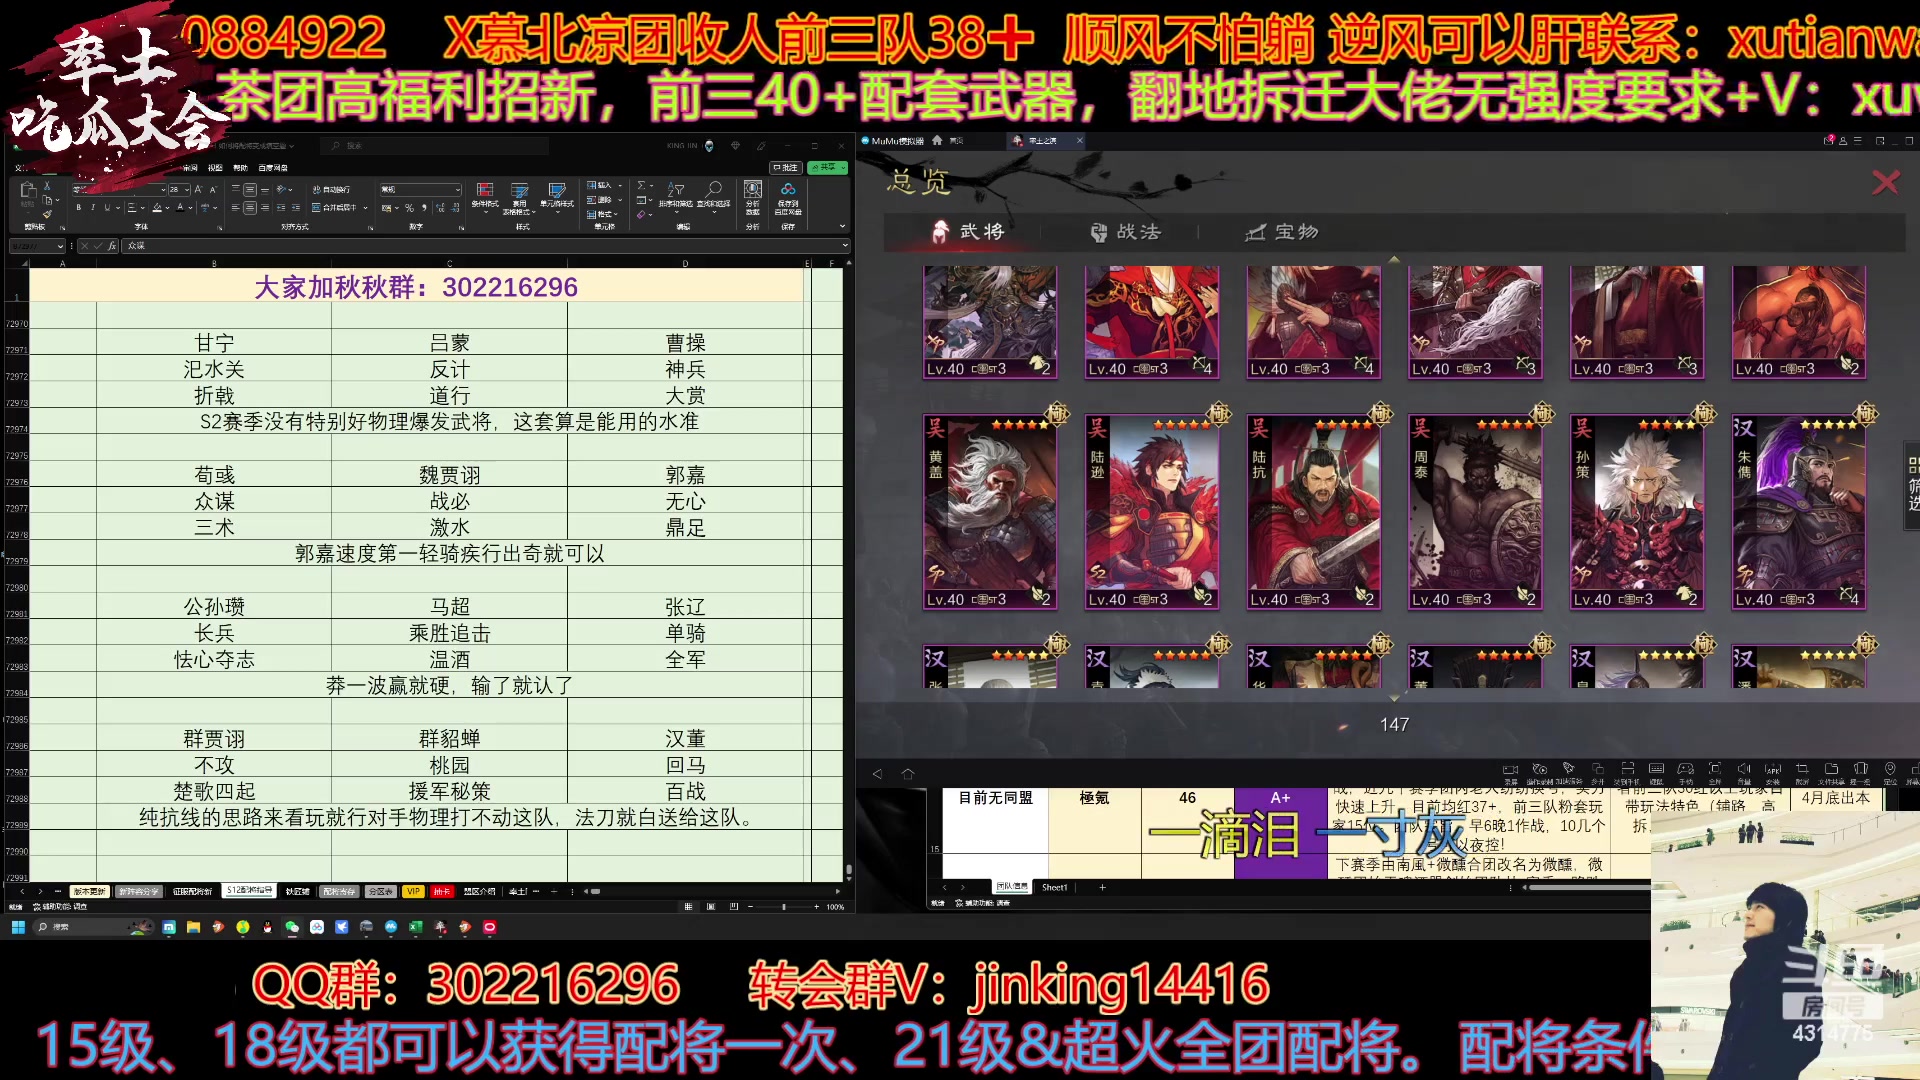Image resolution: width=1920 pixels, height=1080 pixels.
Task: Click the Excel zoom slider handle
Action: click(784, 907)
